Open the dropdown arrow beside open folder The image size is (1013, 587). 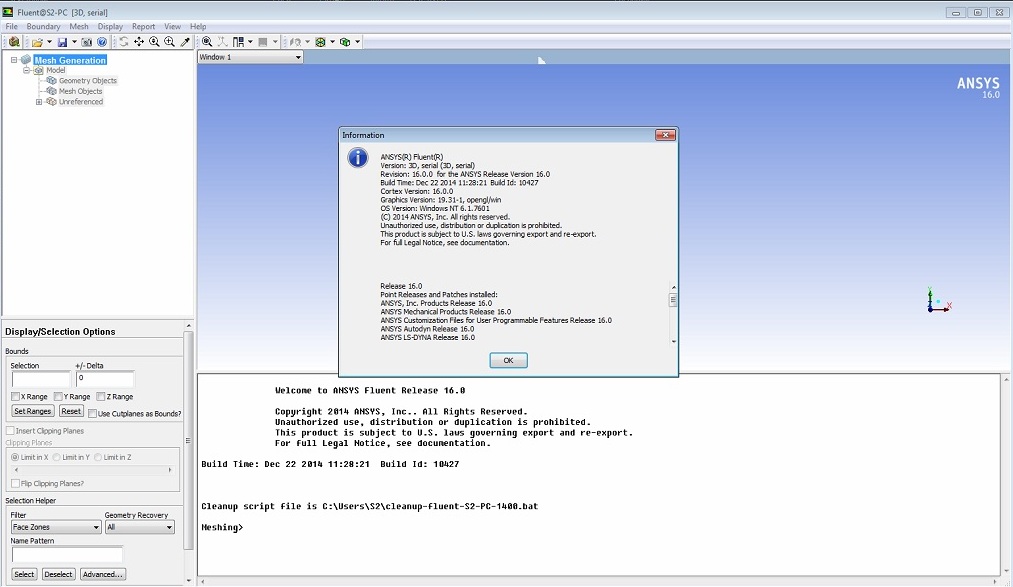(49, 42)
